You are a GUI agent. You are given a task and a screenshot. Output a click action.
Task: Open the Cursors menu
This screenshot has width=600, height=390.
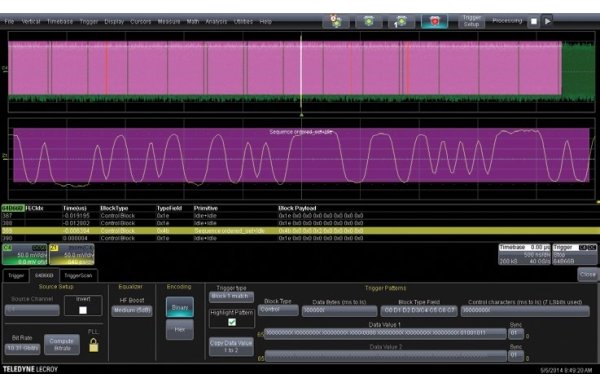[x=141, y=21]
